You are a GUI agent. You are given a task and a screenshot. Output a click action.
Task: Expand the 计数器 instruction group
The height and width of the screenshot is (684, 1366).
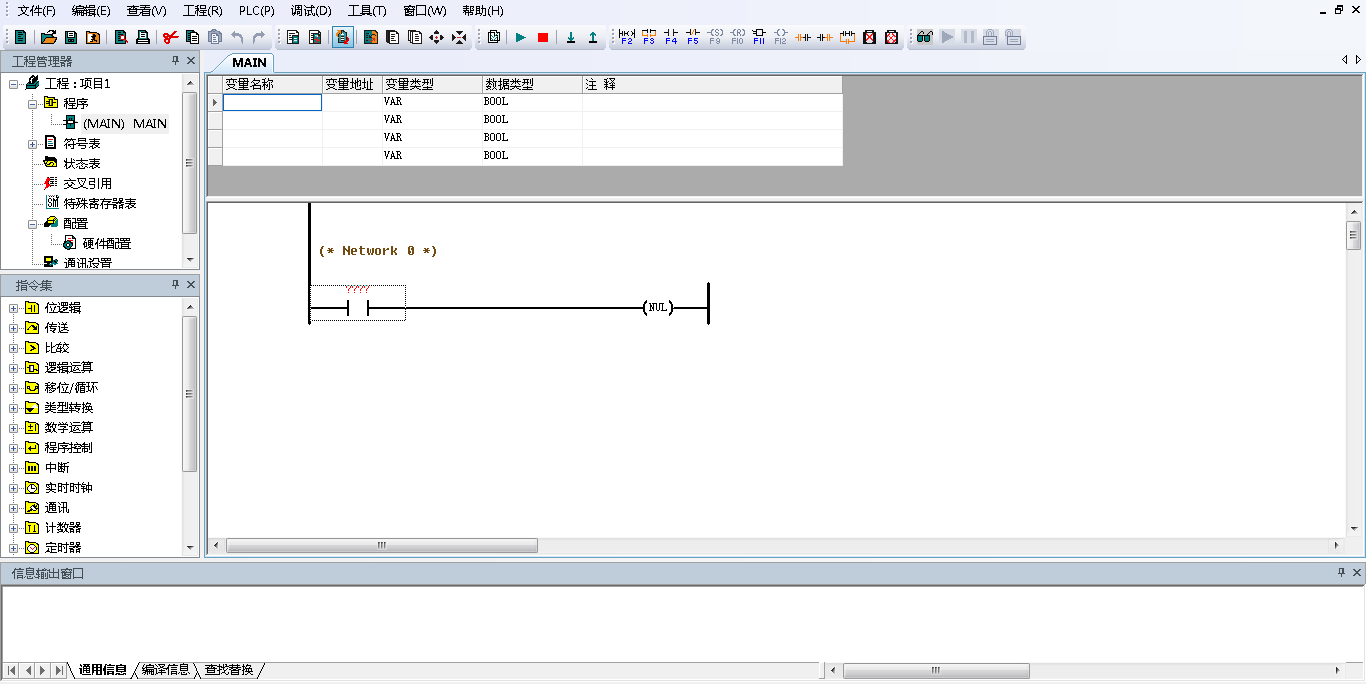pos(14,528)
